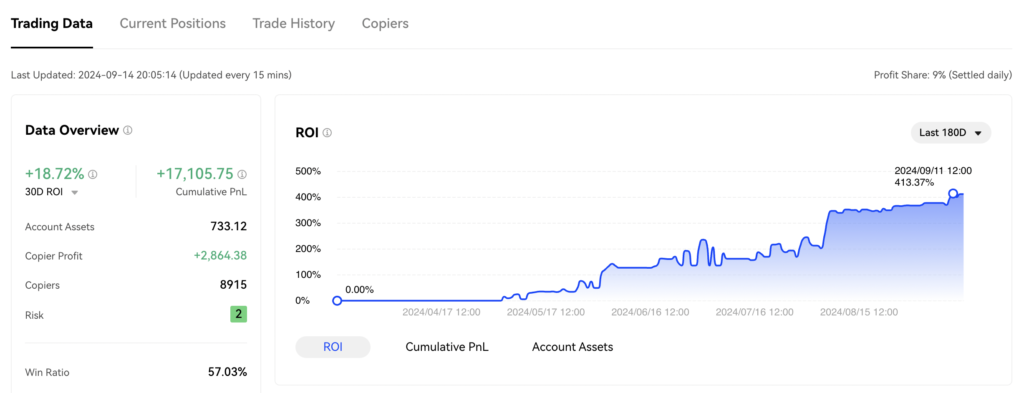Viewport: 1024px width, 393px height.
Task: Click the Last Updated timestamp text
Action: pyautogui.click(x=152, y=75)
